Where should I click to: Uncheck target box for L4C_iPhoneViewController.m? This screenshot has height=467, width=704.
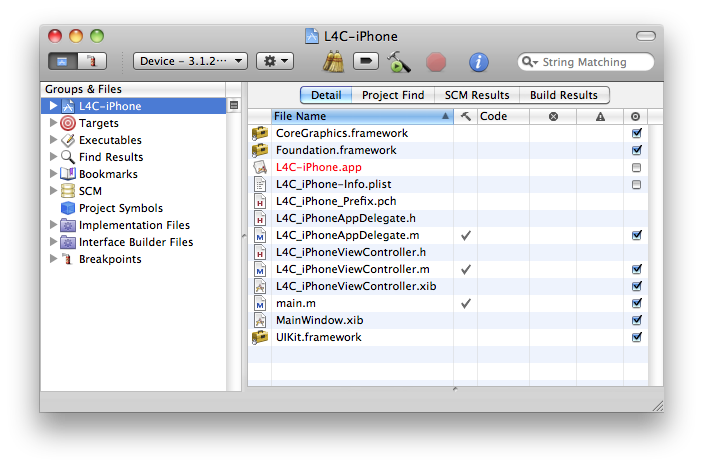coord(637,269)
